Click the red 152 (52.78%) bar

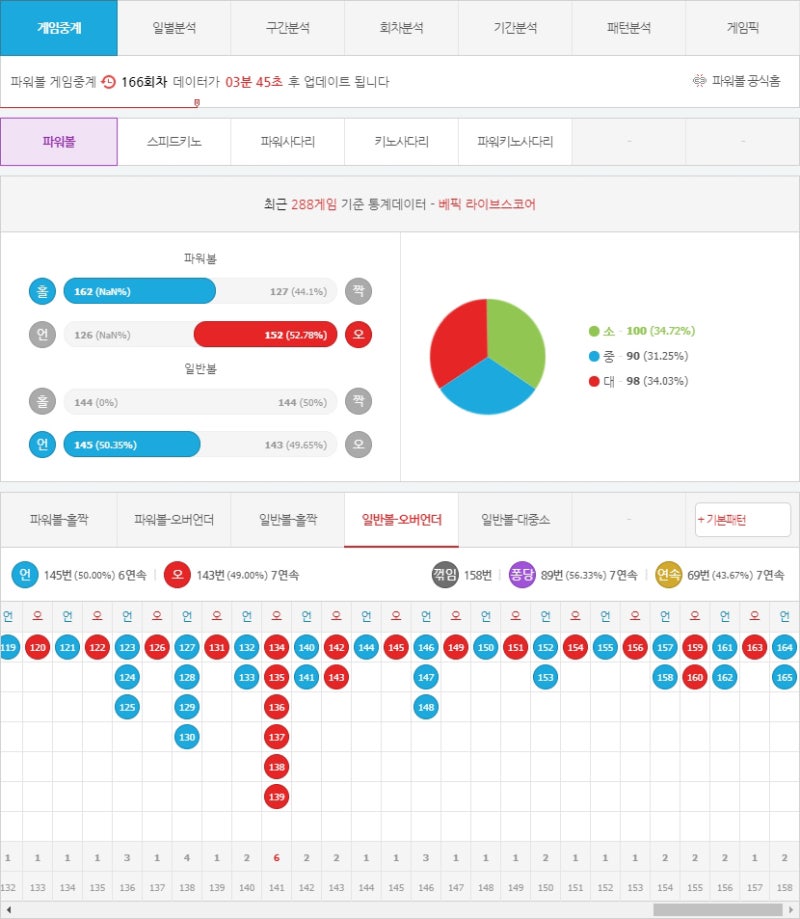point(265,335)
